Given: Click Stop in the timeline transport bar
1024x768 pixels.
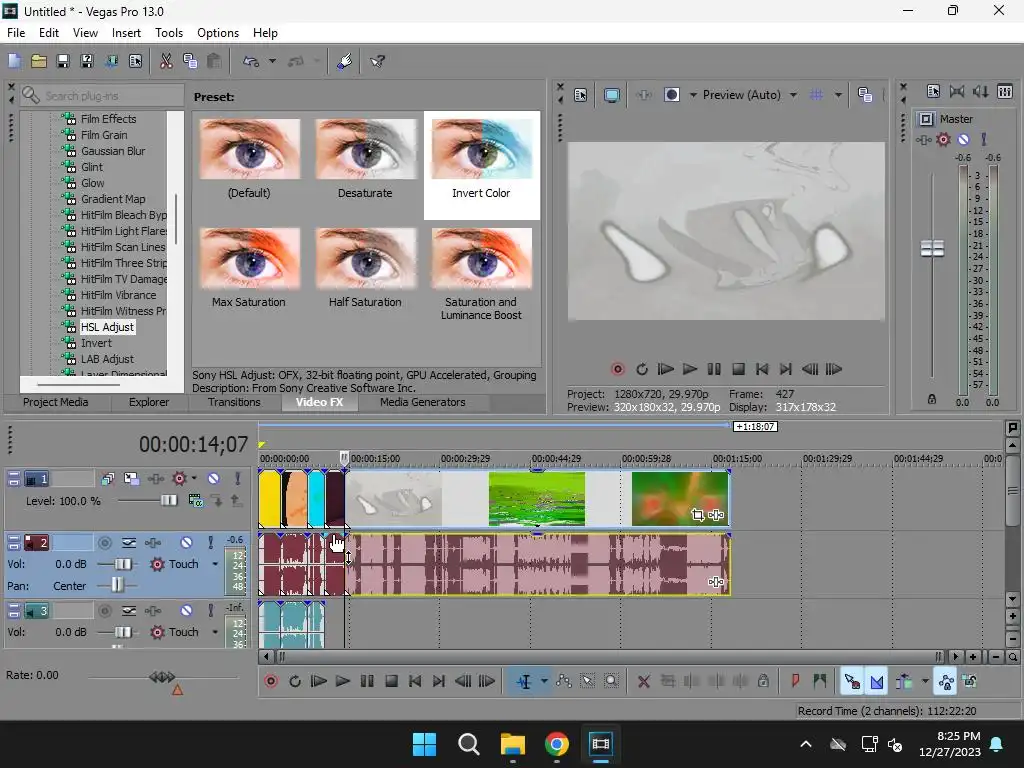Looking at the screenshot, I should [x=391, y=682].
